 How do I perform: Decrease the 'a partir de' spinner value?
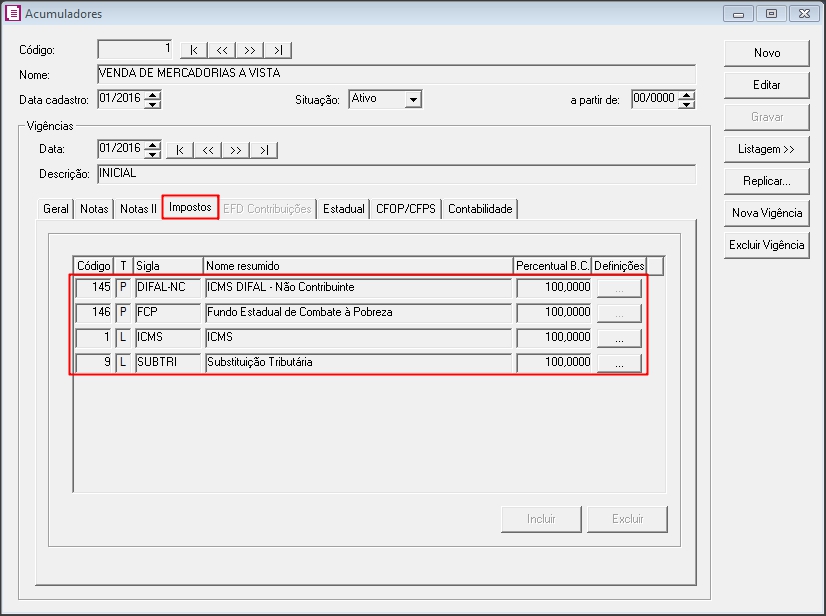click(x=687, y=103)
